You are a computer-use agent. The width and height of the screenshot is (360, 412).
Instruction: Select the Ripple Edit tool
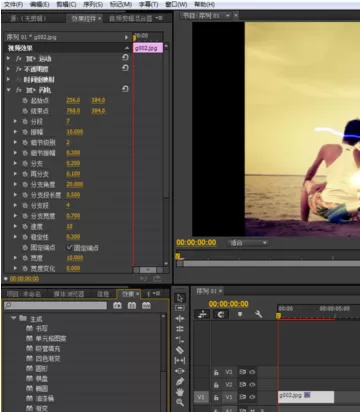click(x=180, y=318)
